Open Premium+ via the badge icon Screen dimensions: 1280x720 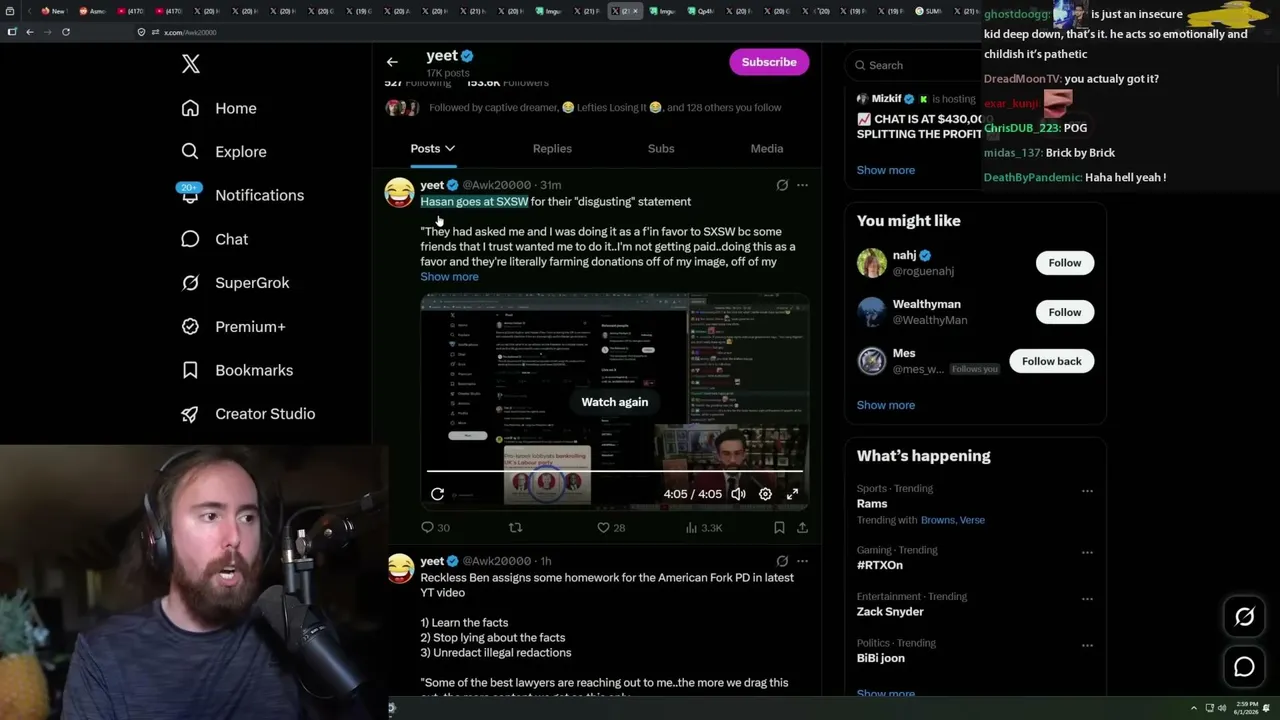(190, 326)
